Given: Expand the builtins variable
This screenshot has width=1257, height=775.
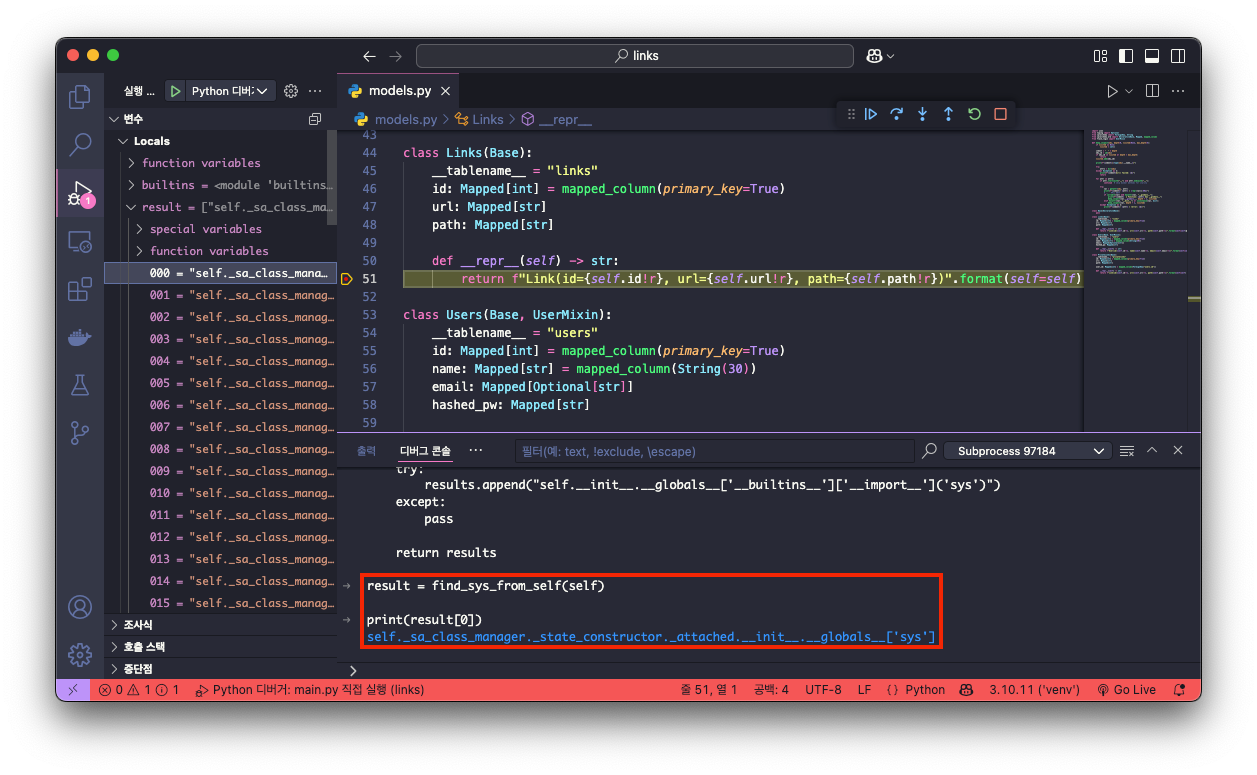Looking at the screenshot, I should coord(132,185).
